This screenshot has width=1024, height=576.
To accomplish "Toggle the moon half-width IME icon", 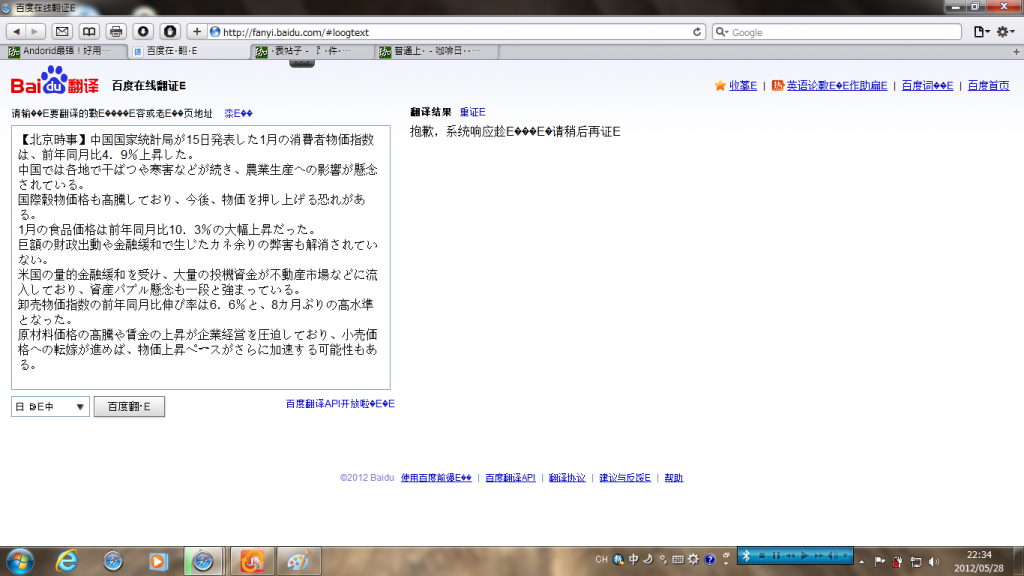I will click(x=648, y=559).
